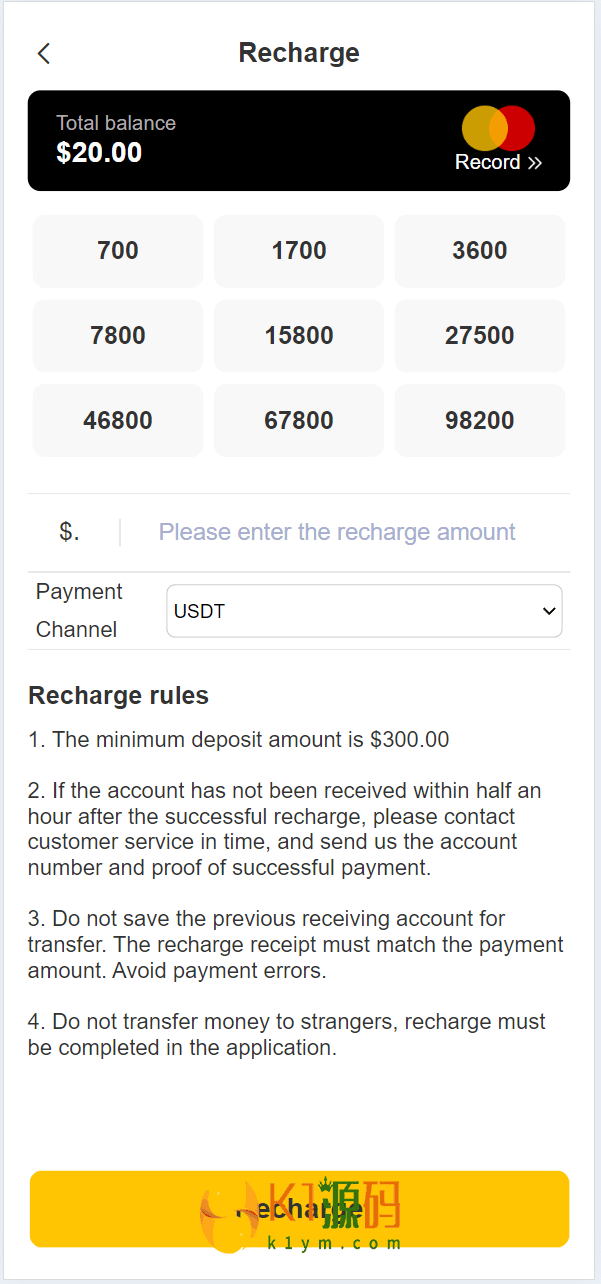This screenshot has width=601, height=1284.
Task: Click the dropdown arrow on USDT selector
Action: (x=548, y=611)
